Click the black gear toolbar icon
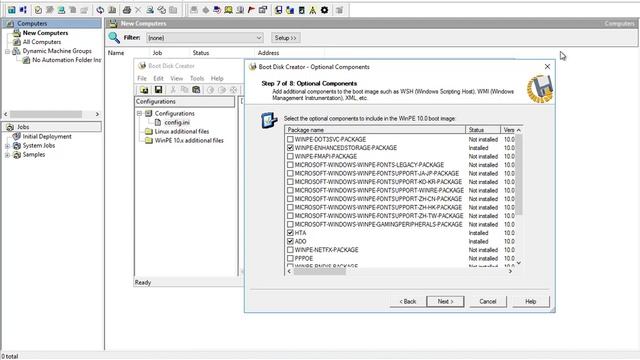This screenshot has width=640, height=360. tap(324, 10)
